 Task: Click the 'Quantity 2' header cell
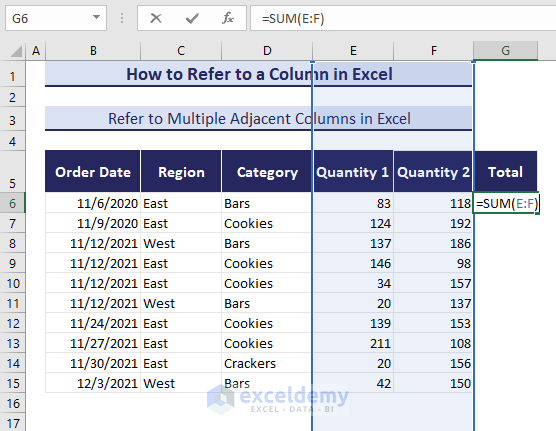(433, 172)
